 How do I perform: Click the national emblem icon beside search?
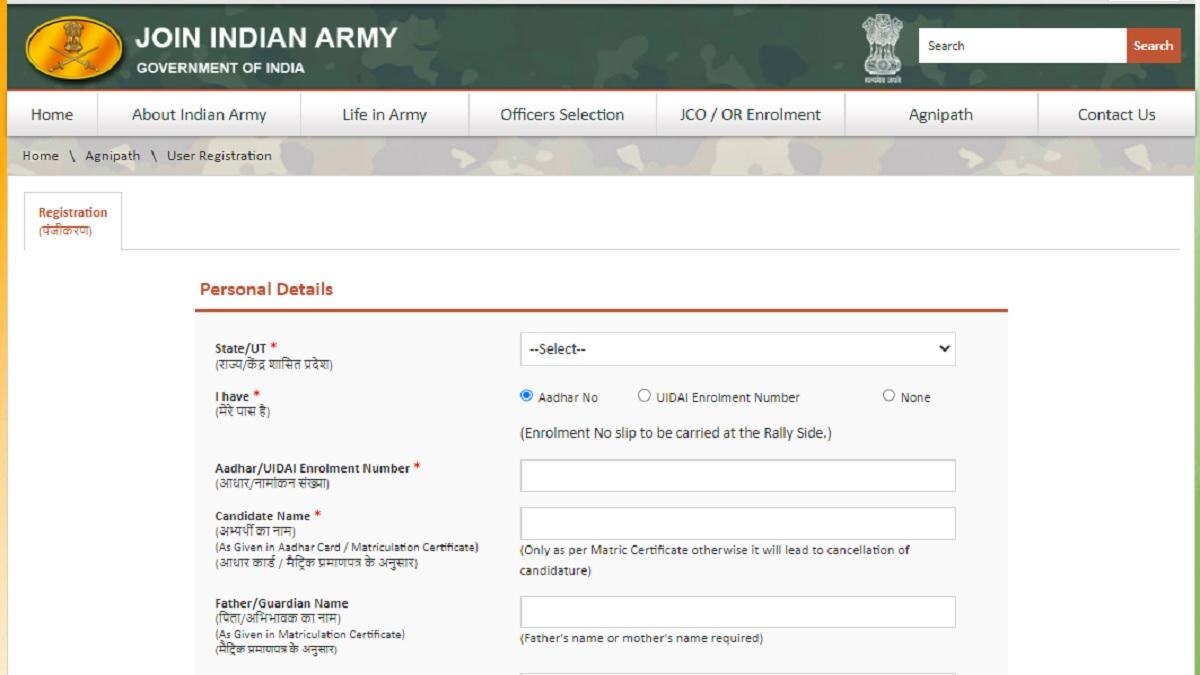click(x=884, y=45)
